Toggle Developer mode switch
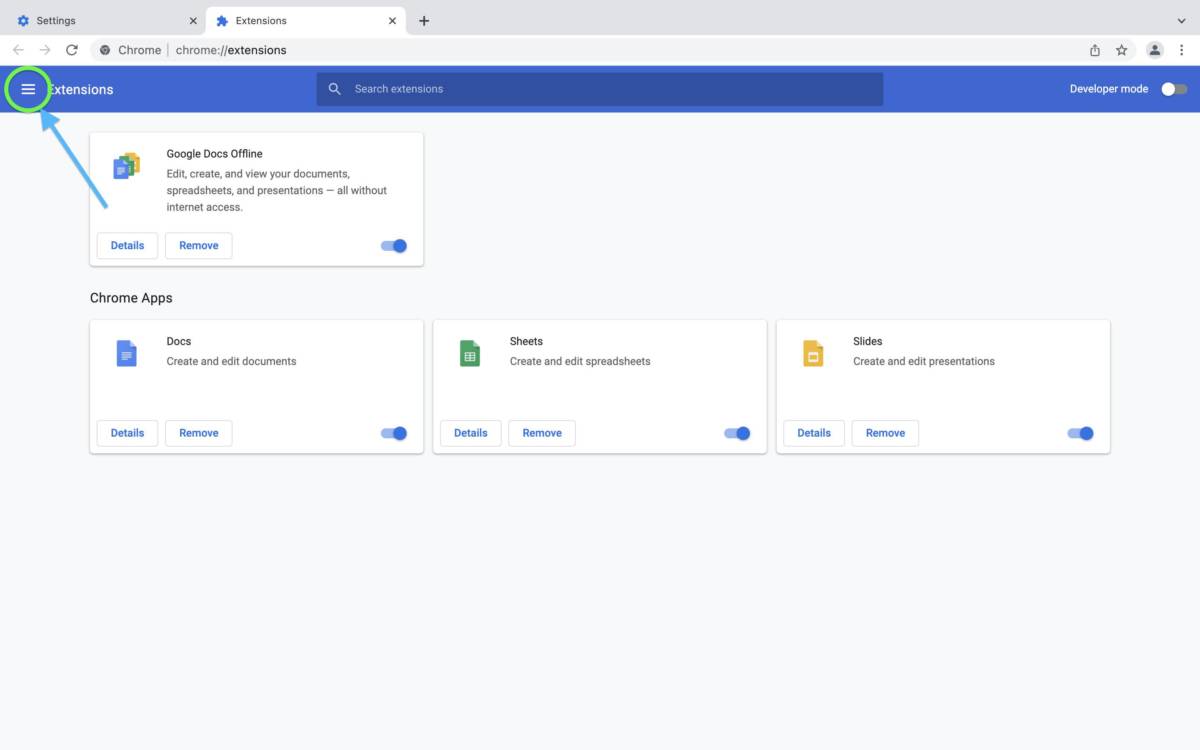 click(1174, 89)
